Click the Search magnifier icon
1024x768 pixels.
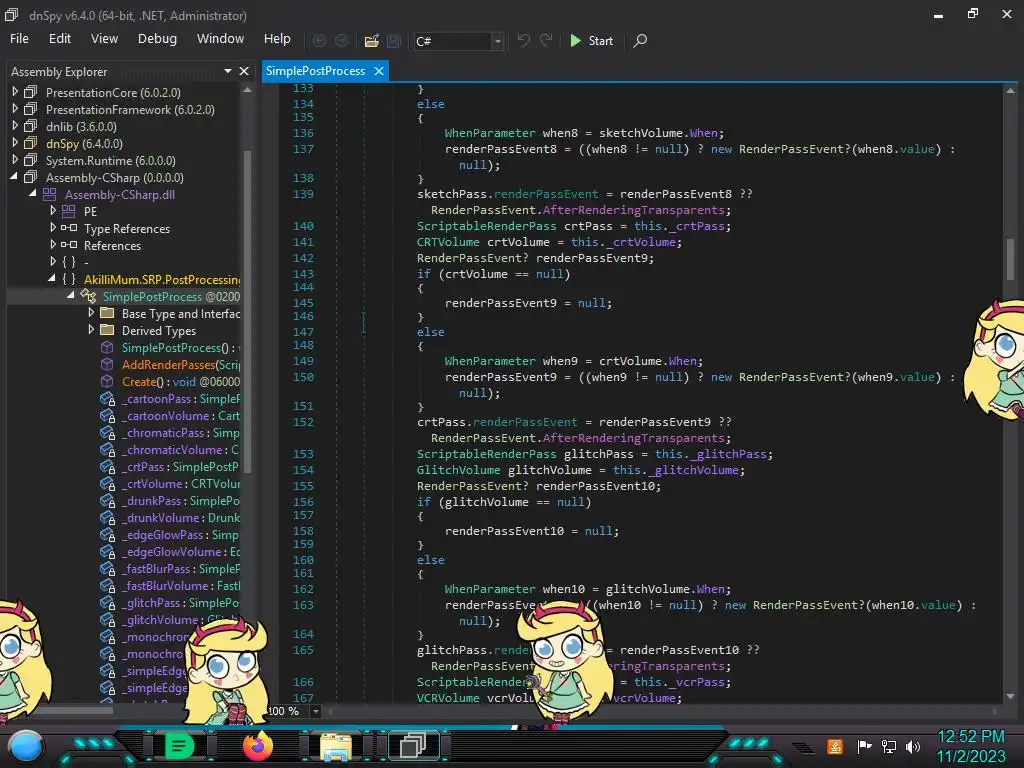pos(641,40)
